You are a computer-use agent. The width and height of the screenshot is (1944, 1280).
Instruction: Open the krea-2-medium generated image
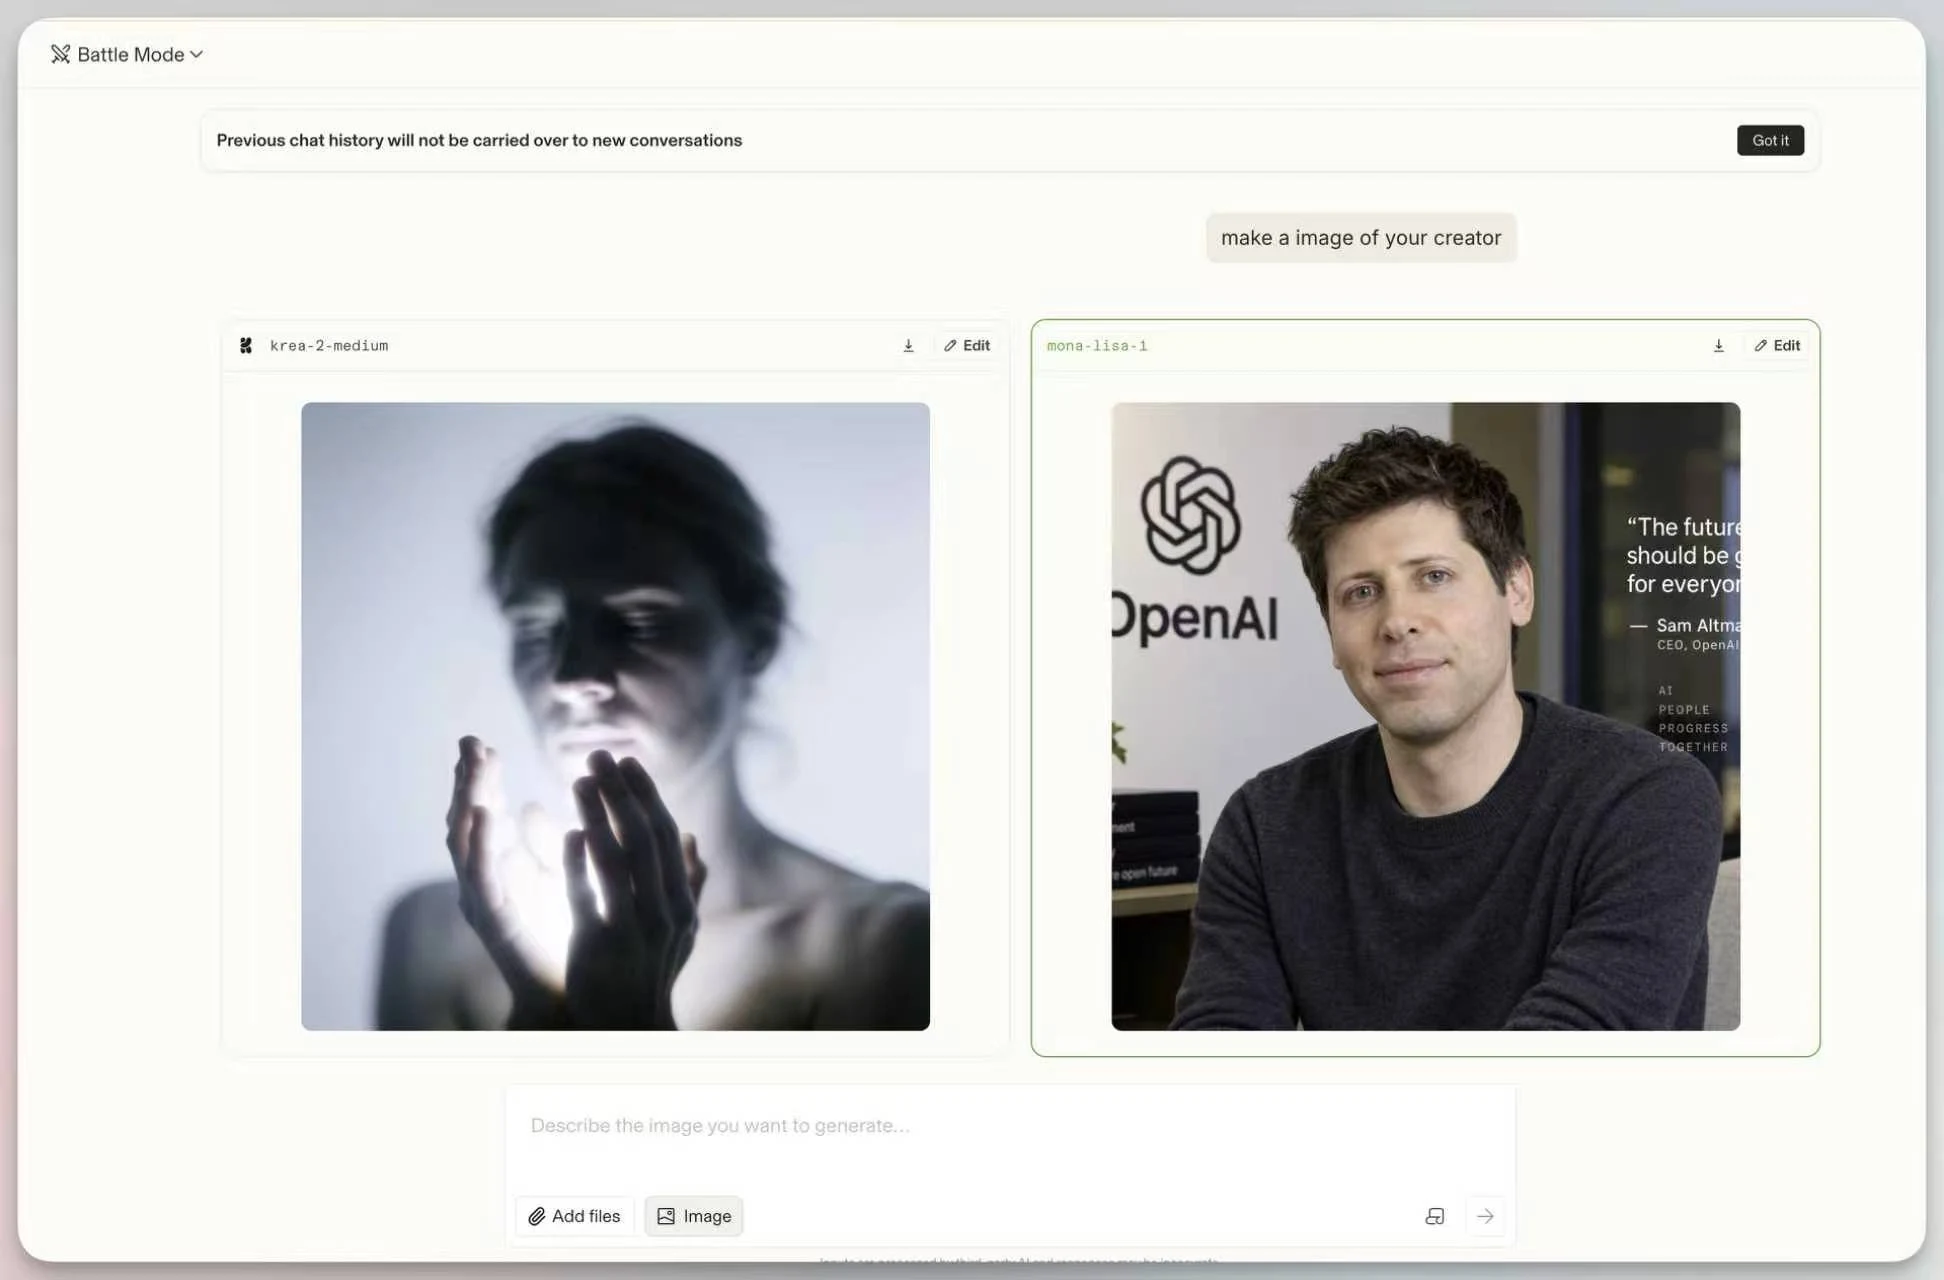click(615, 716)
